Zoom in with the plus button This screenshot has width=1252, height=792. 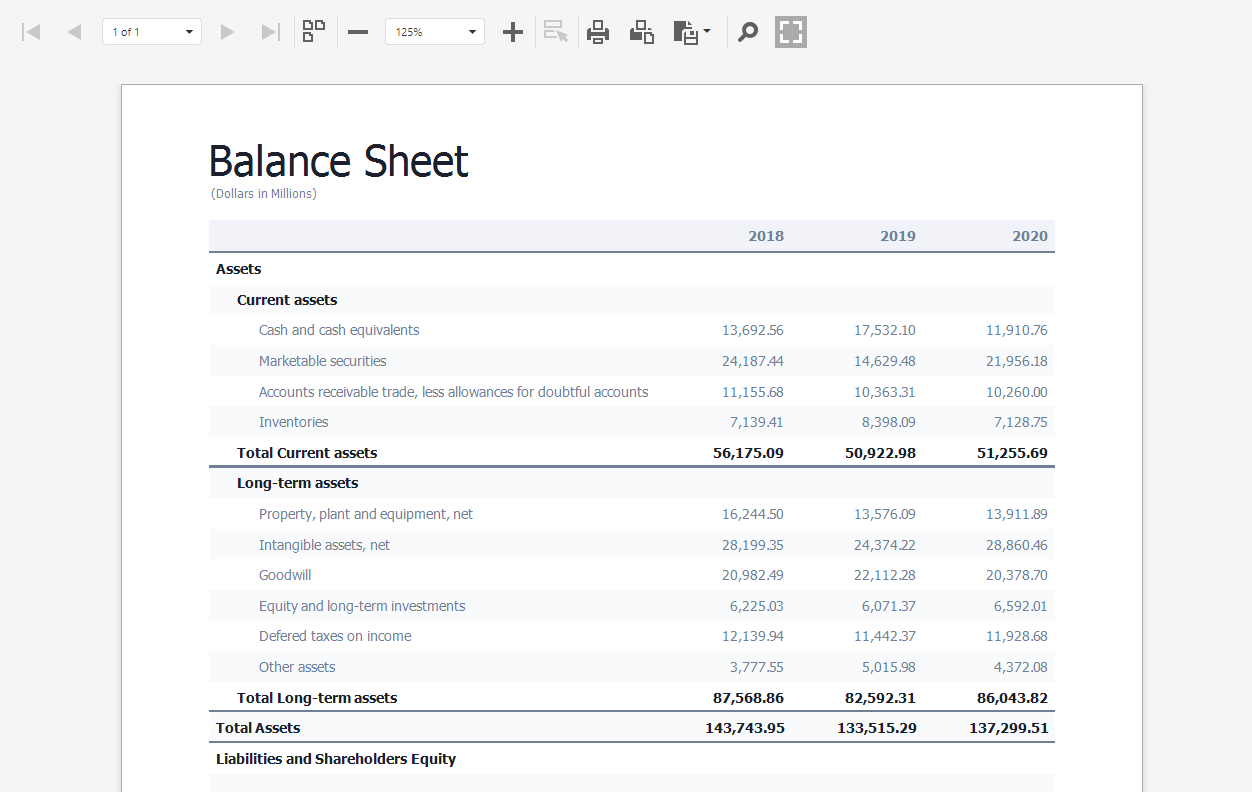tap(513, 32)
